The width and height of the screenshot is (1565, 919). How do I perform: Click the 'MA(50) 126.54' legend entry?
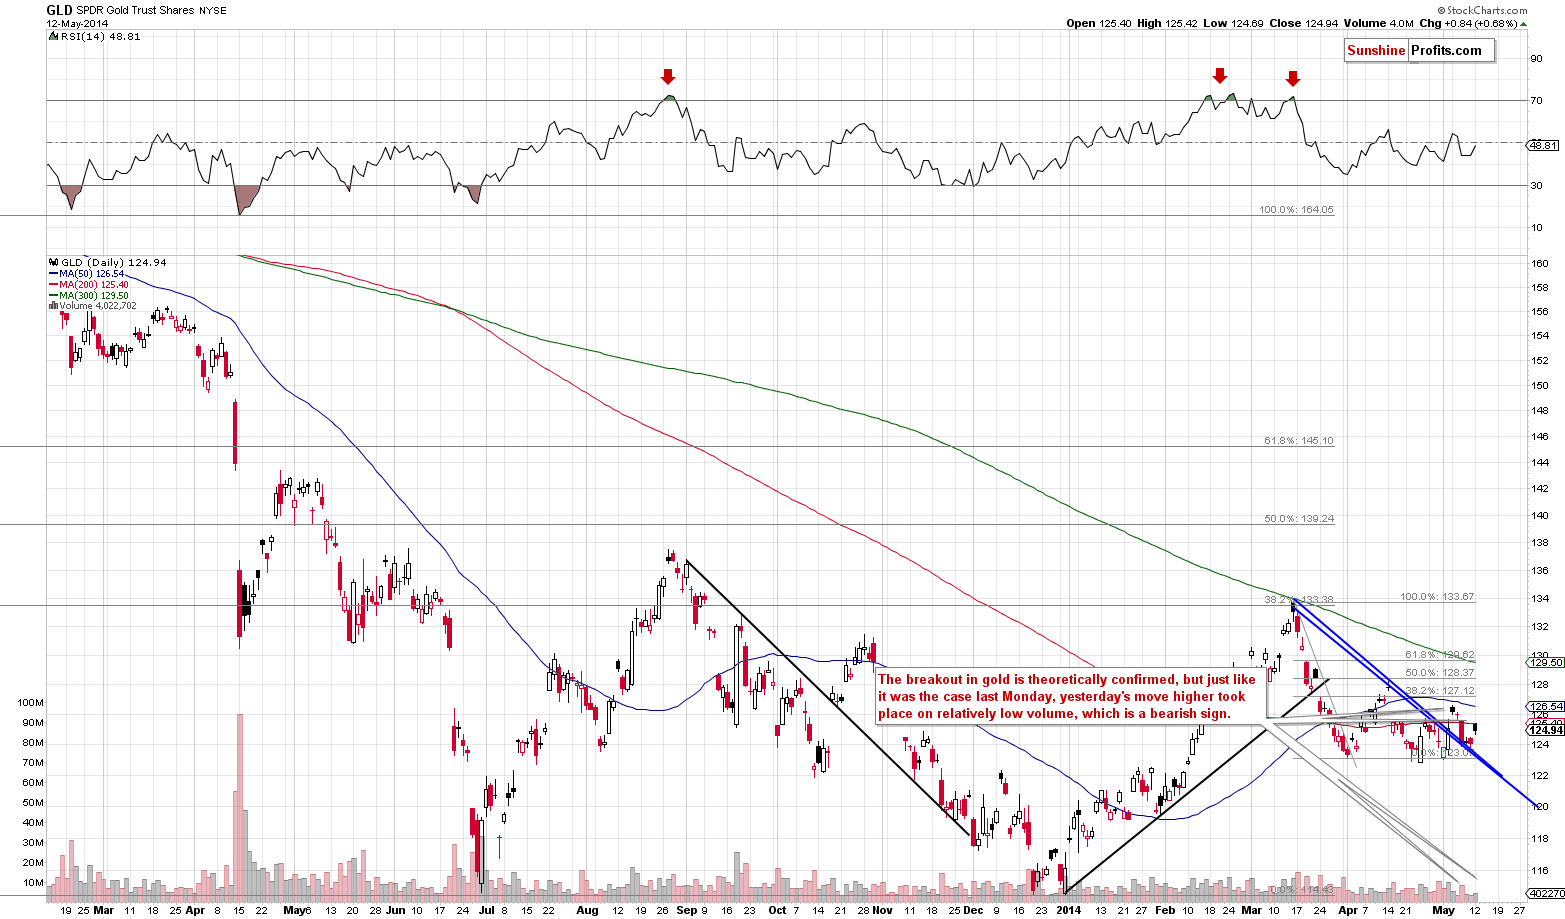coord(92,274)
